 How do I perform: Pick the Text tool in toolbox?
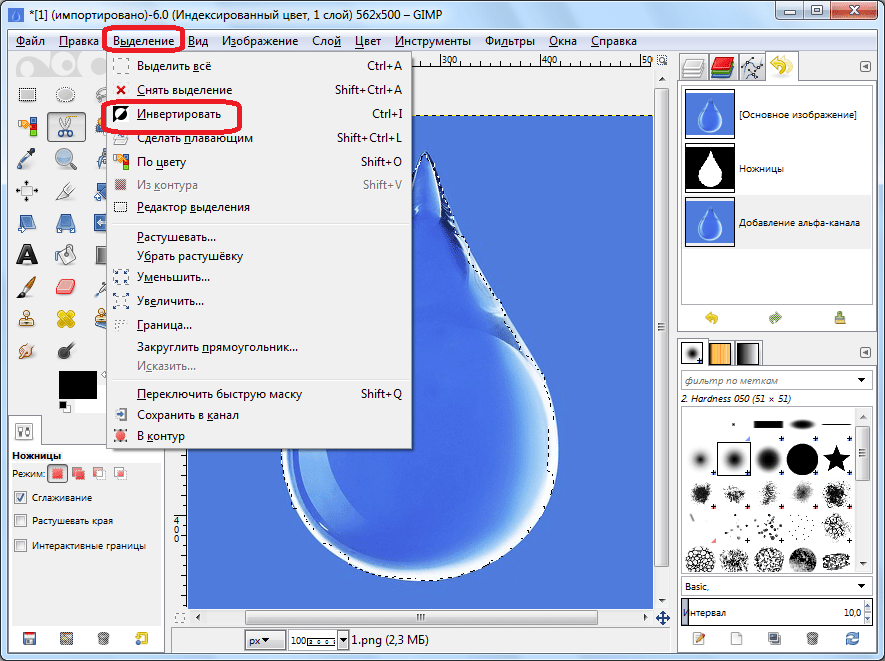pos(27,255)
